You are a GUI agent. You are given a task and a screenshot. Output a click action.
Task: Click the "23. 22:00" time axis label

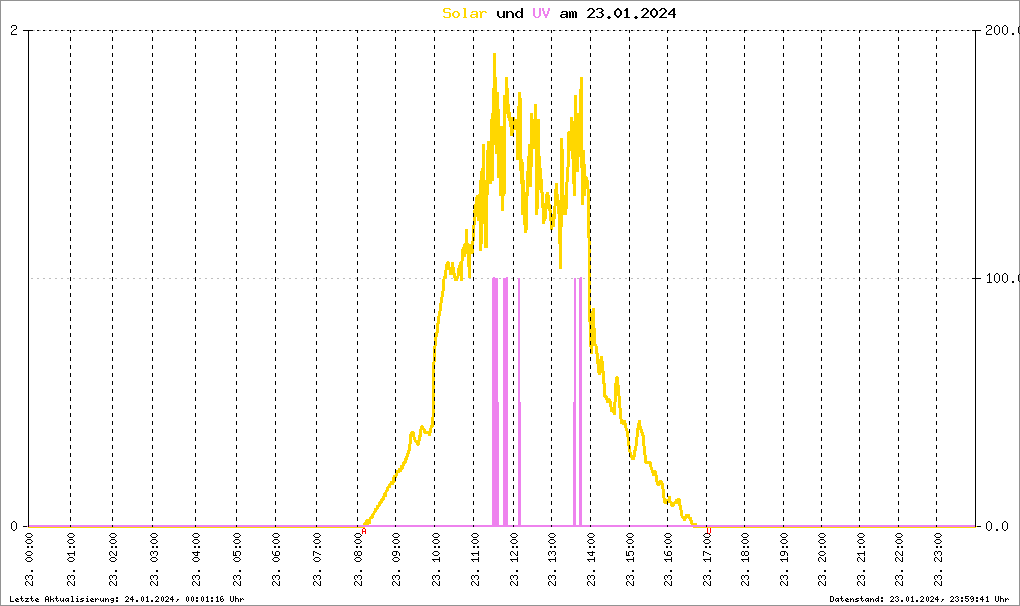tap(899, 560)
